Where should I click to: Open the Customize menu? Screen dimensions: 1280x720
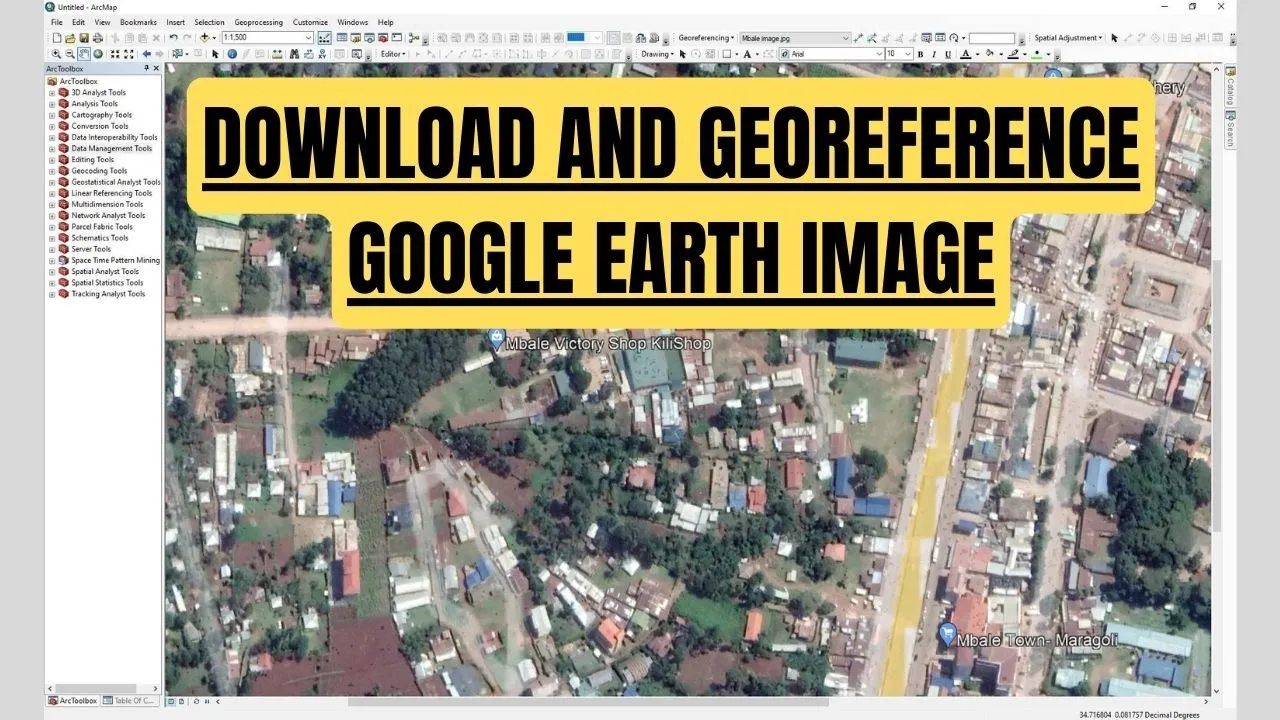310,22
